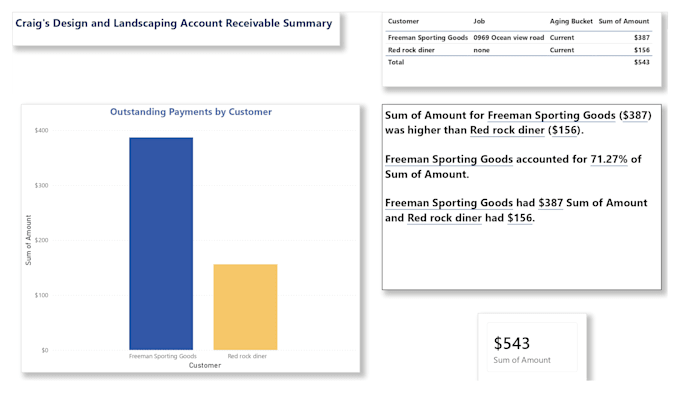The height and width of the screenshot is (393, 680).
Task: Click underlined ($387) in narrative first sentence
Action: click(x=635, y=115)
